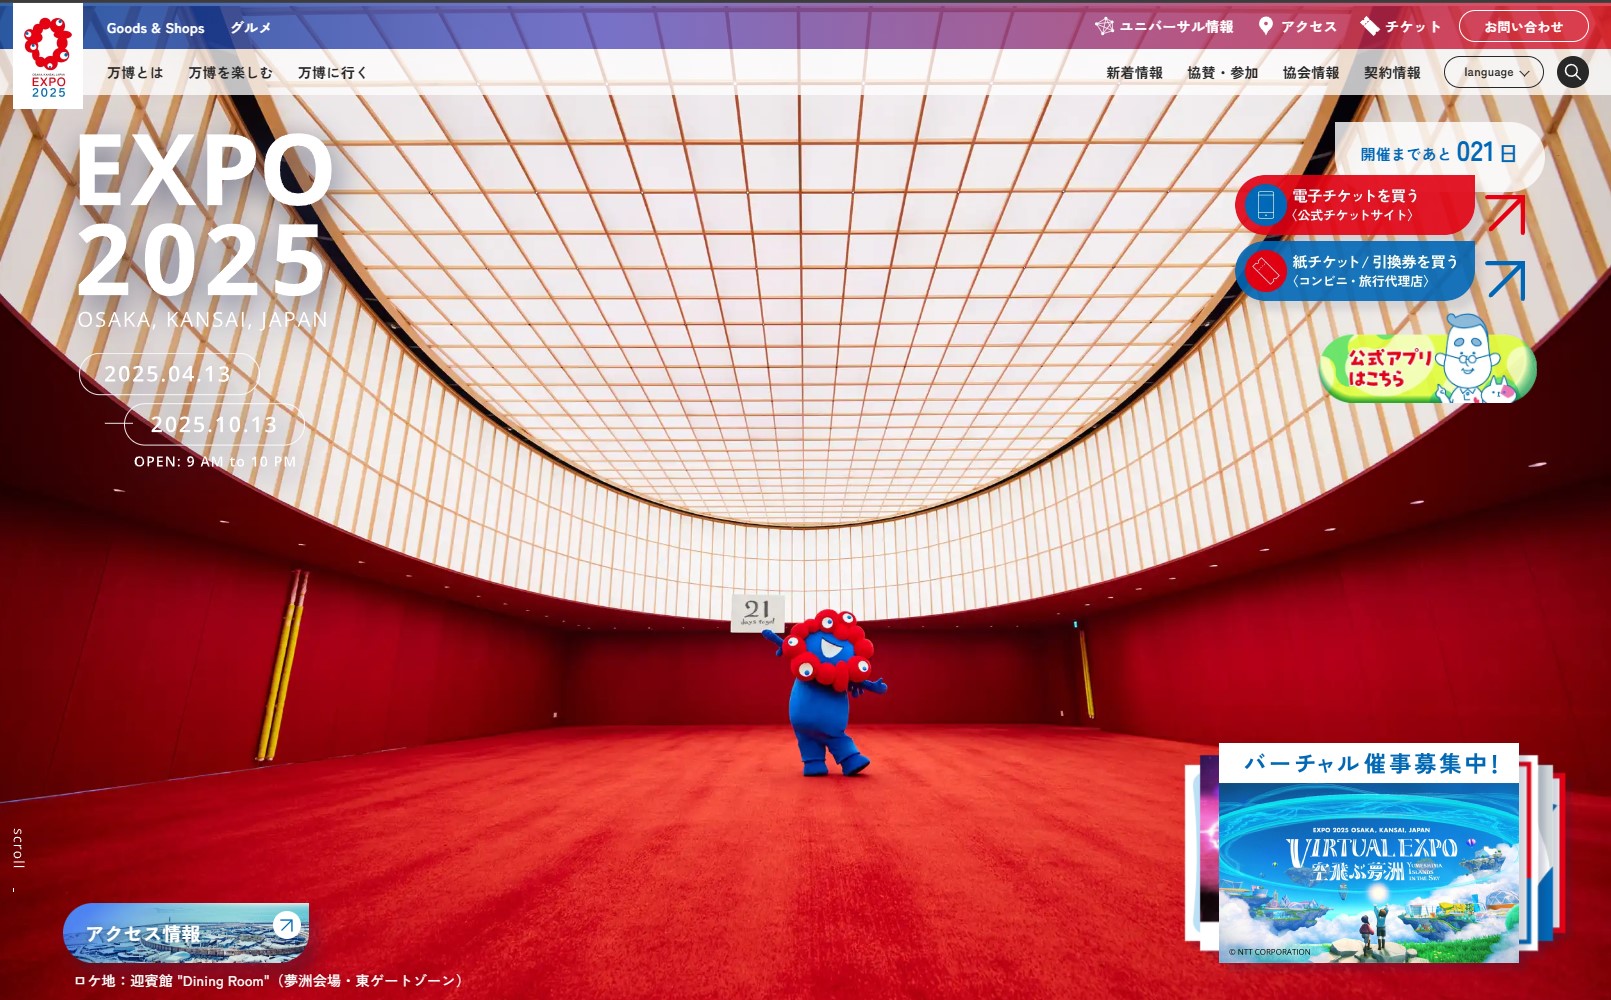Open 協賛・参加 menu
This screenshot has width=1611, height=1000.
pyautogui.click(x=1222, y=73)
